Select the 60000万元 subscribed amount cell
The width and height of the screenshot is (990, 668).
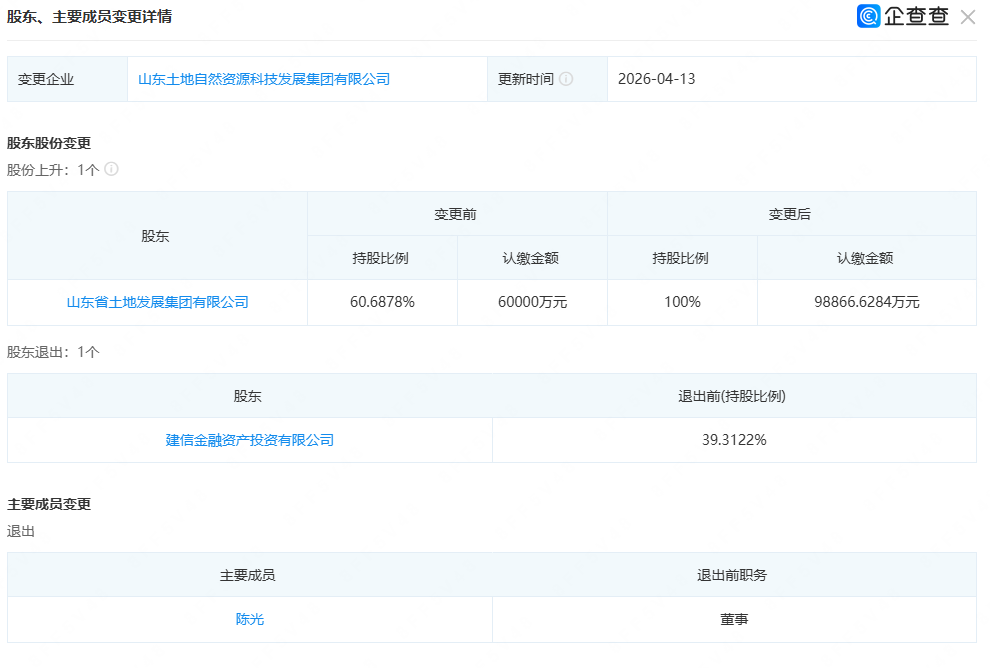(x=532, y=302)
